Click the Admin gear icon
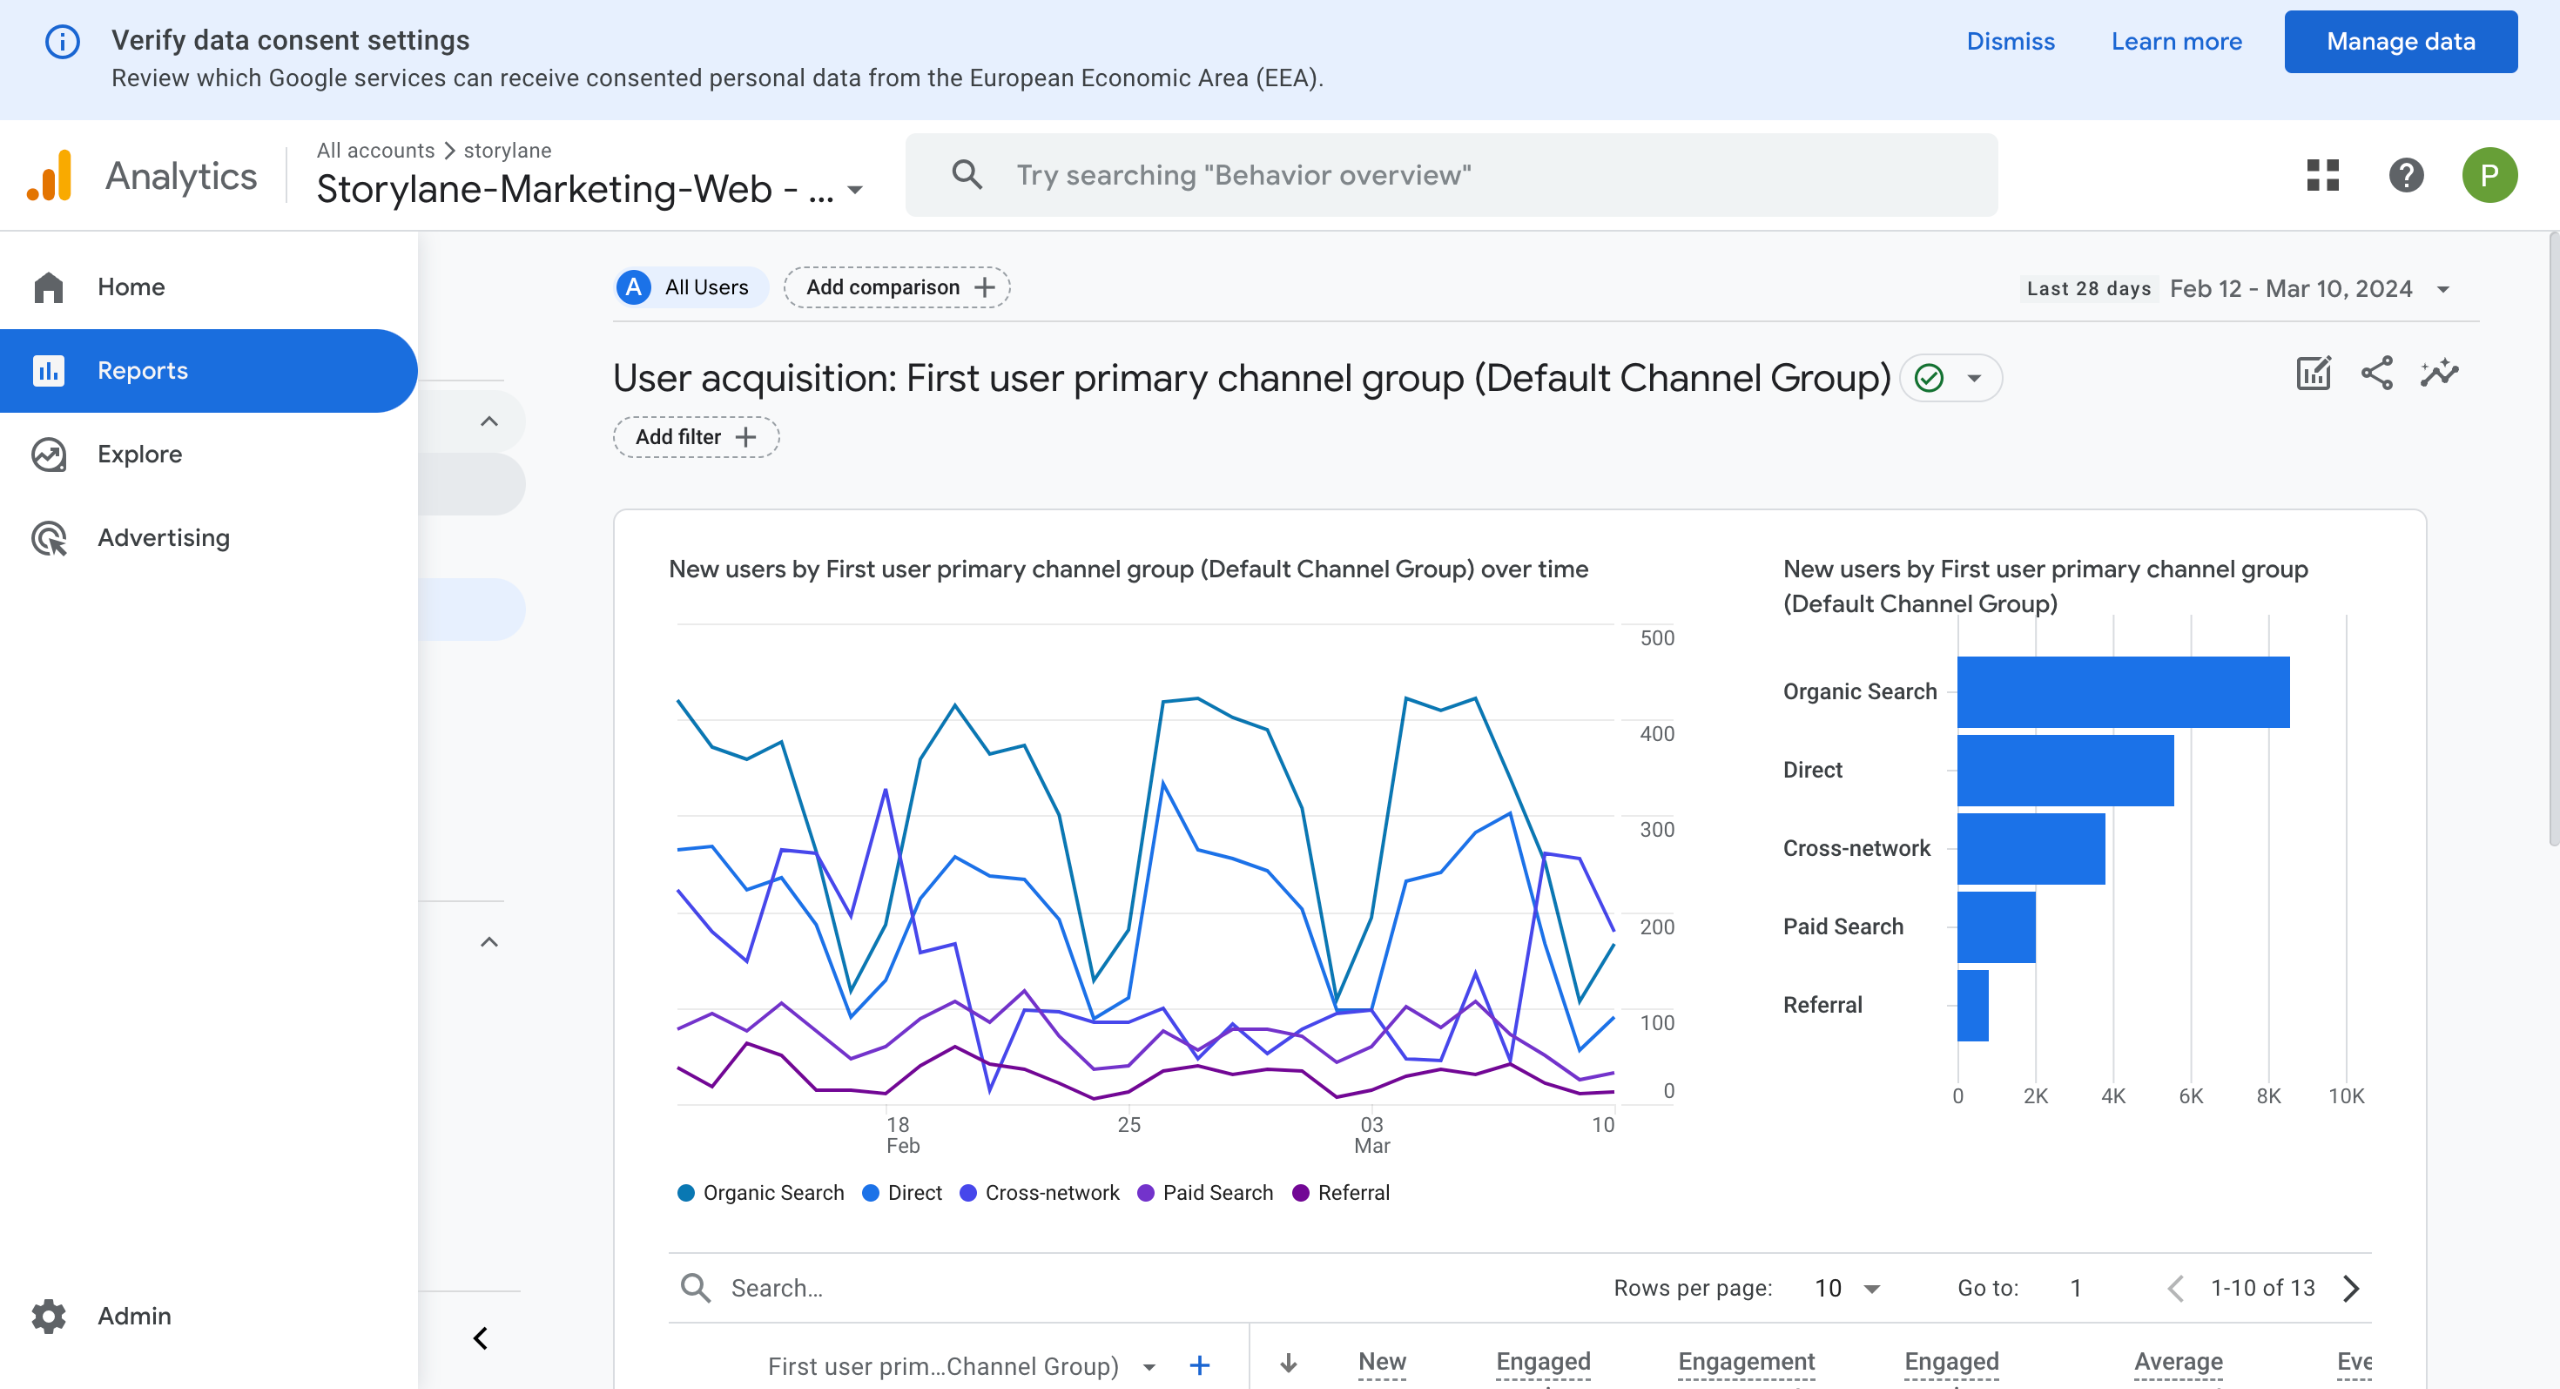2560x1389 pixels. tap(48, 1316)
